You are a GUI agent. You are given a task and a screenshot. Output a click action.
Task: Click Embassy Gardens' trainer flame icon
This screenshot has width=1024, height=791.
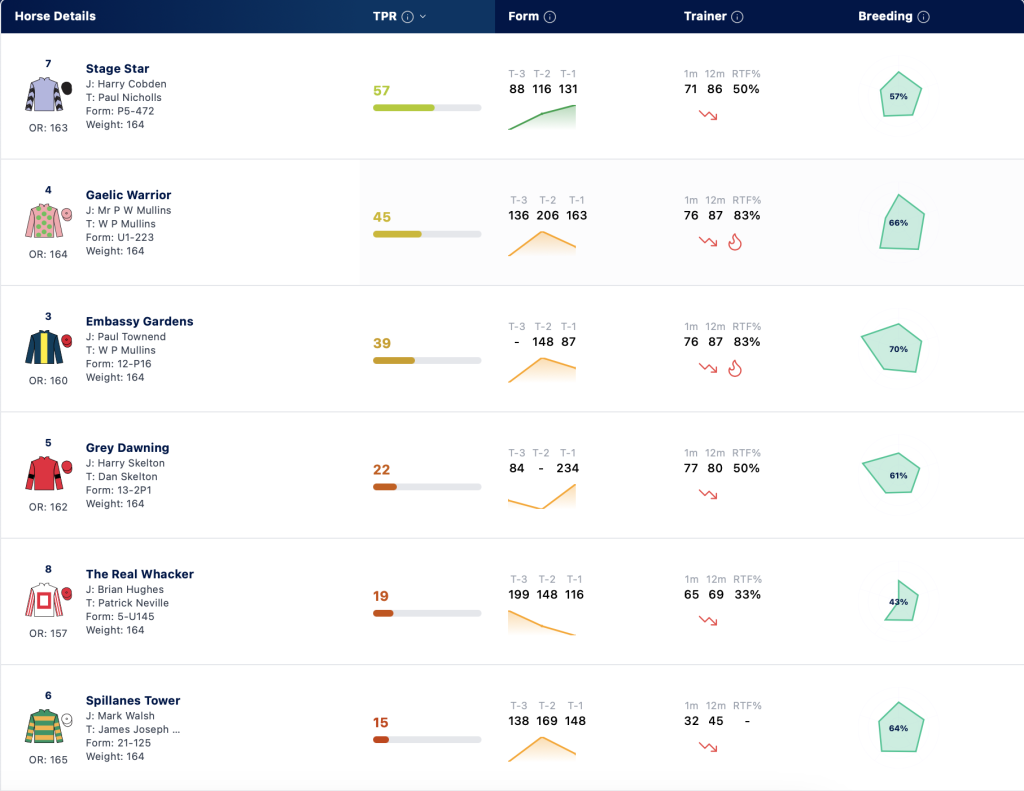pos(735,368)
